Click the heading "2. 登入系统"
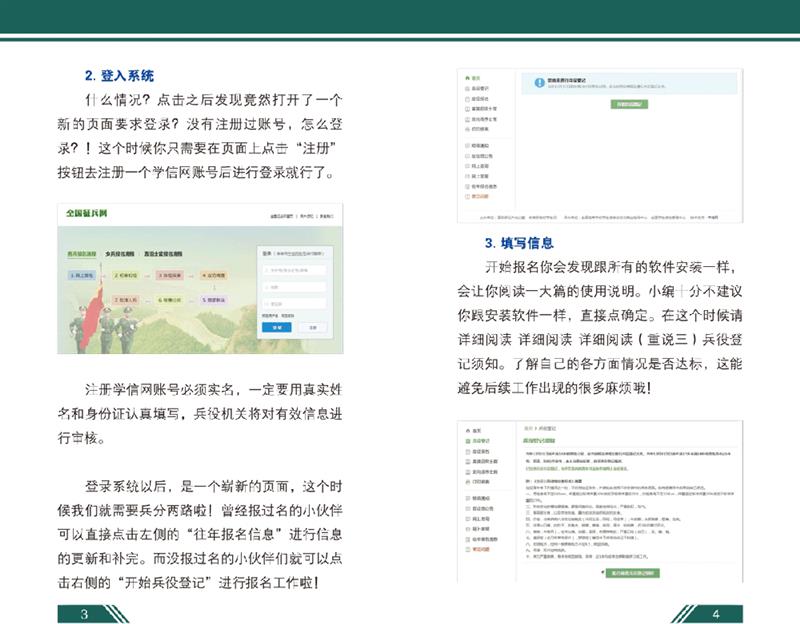The height and width of the screenshot is (624, 800). pos(119,76)
